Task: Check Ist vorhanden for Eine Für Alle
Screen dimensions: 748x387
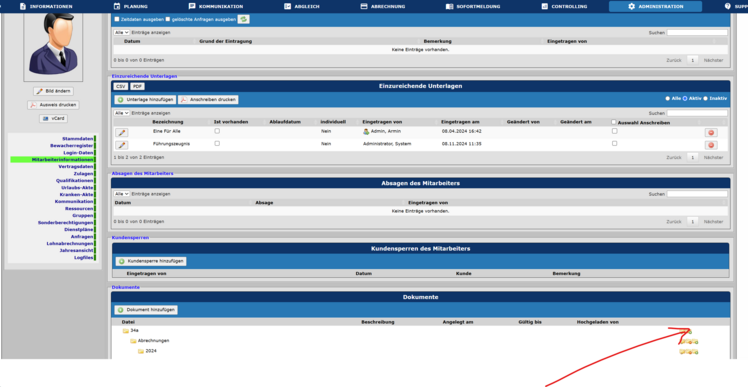Action: coord(217,131)
